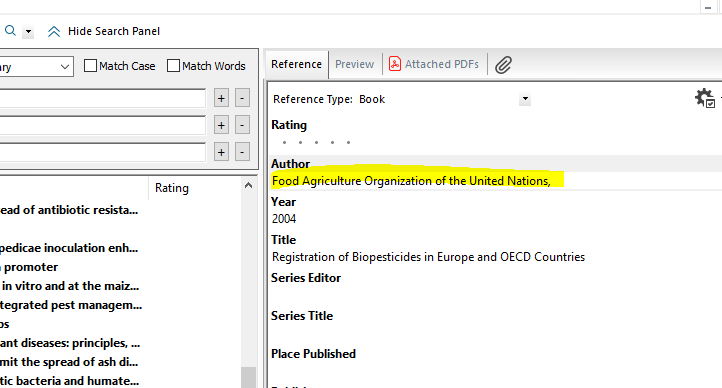Viewport: 722px width, 388px height.
Task: Set rating to five star dot
Action: coord(349,142)
